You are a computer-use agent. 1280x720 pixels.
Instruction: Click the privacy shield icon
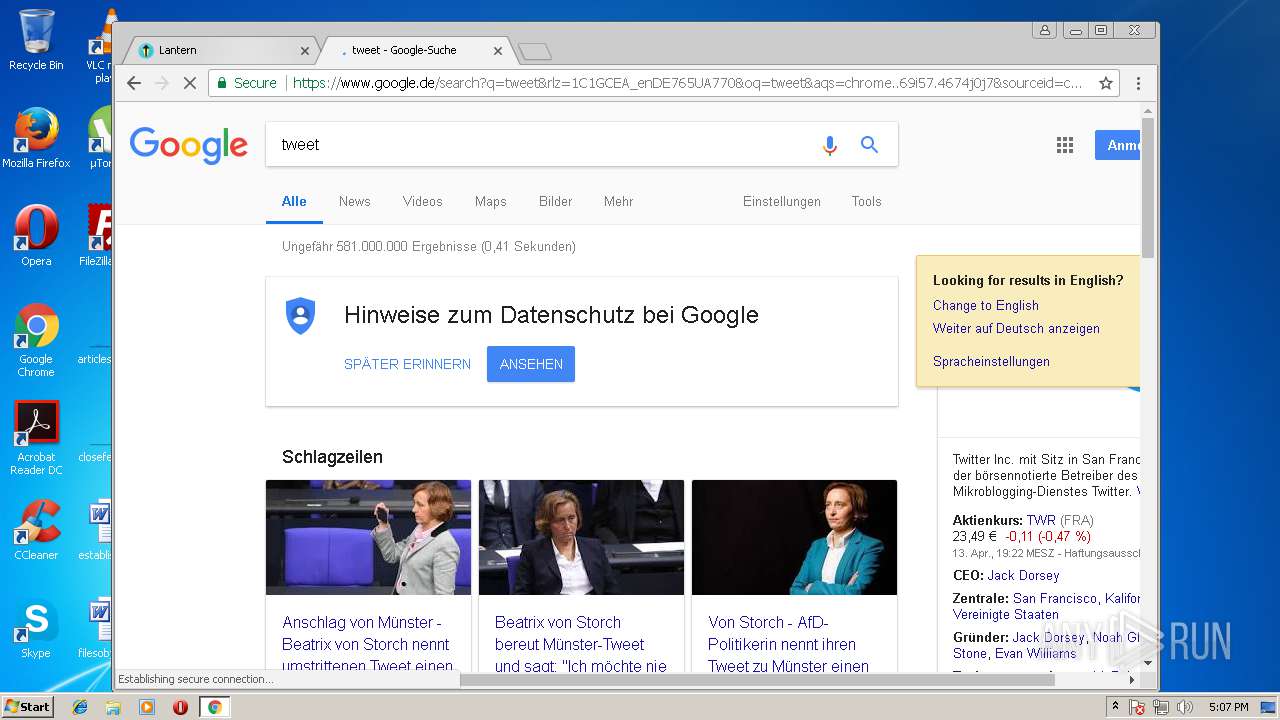pyautogui.click(x=300, y=316)
